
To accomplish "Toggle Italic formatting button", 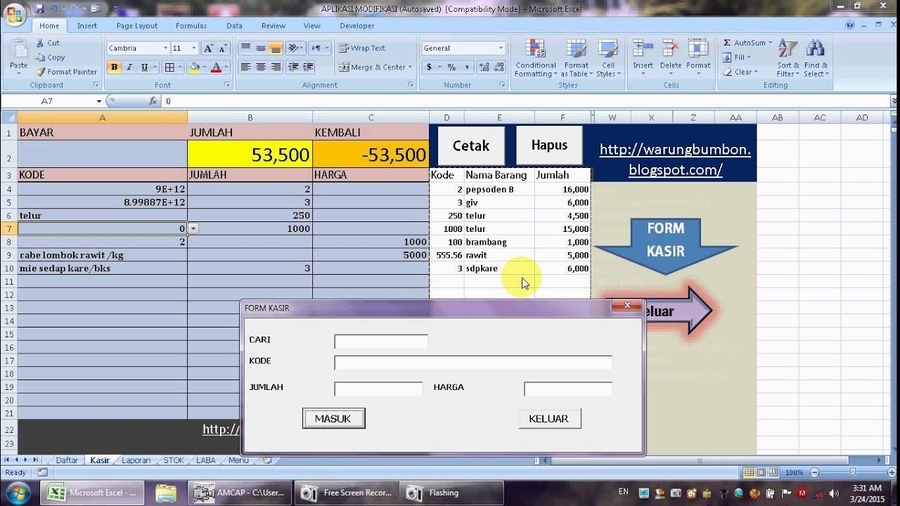I will (x=130, y=67).
